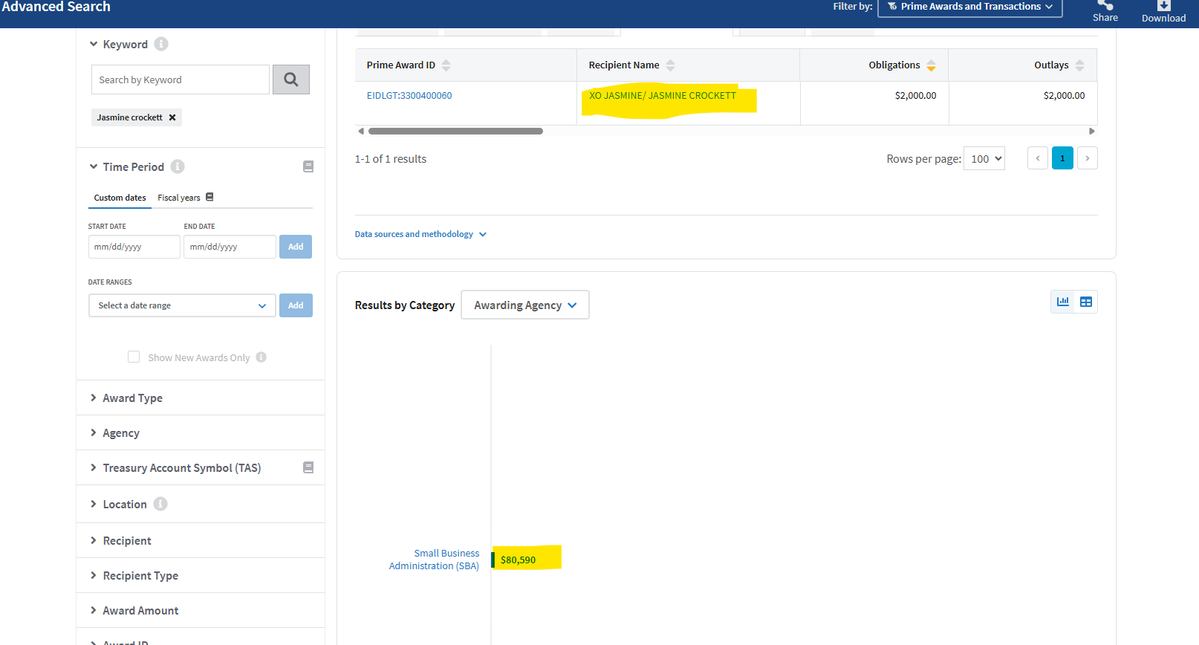Open glossary icon beside Fiscal years
This screenshot has height=645, width=1199.
[210, 197]
